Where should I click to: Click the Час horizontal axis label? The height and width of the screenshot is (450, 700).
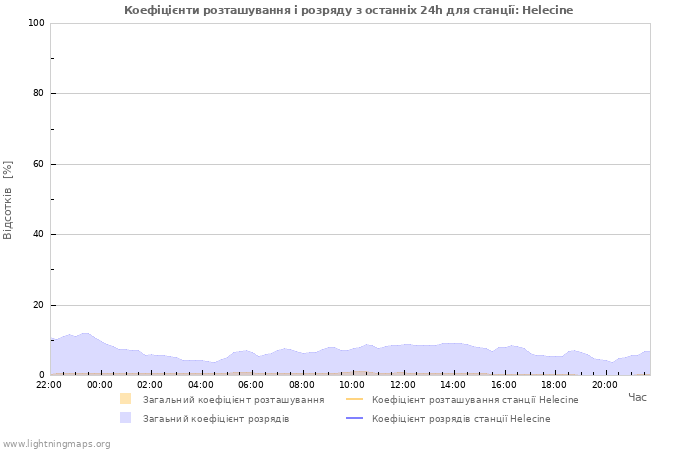[637, 398]
